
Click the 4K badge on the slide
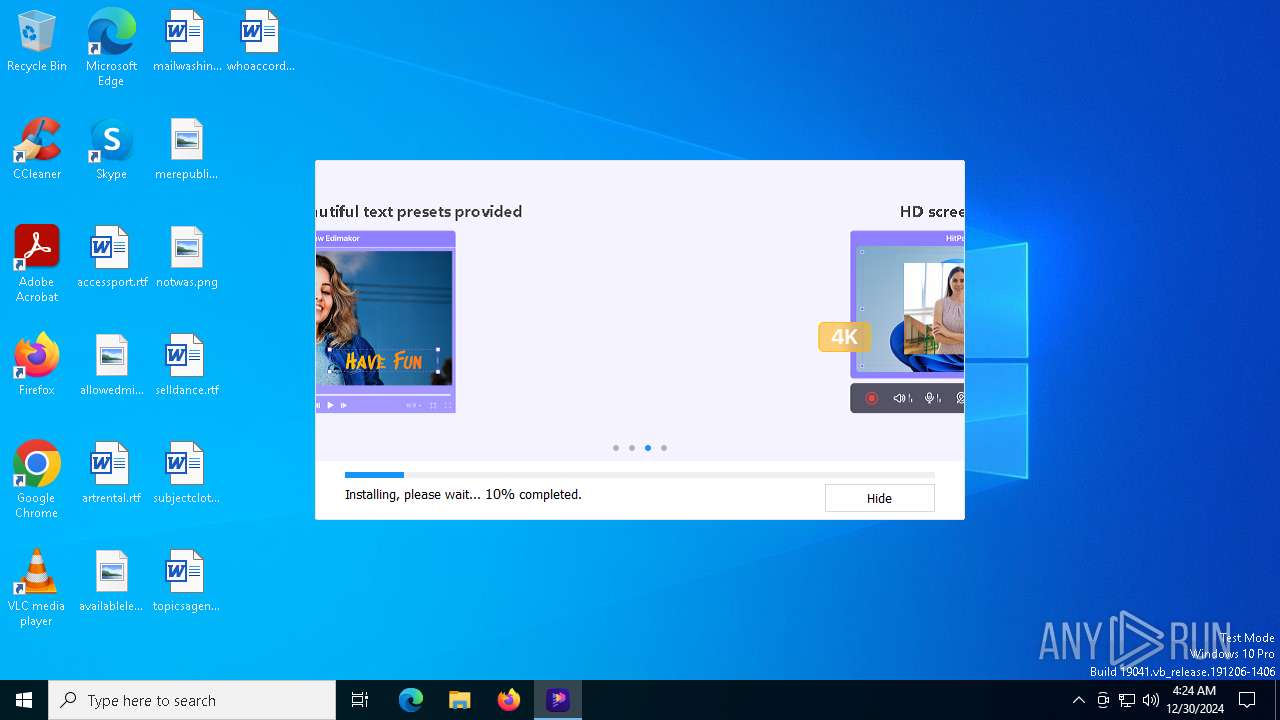pos(844,337)
